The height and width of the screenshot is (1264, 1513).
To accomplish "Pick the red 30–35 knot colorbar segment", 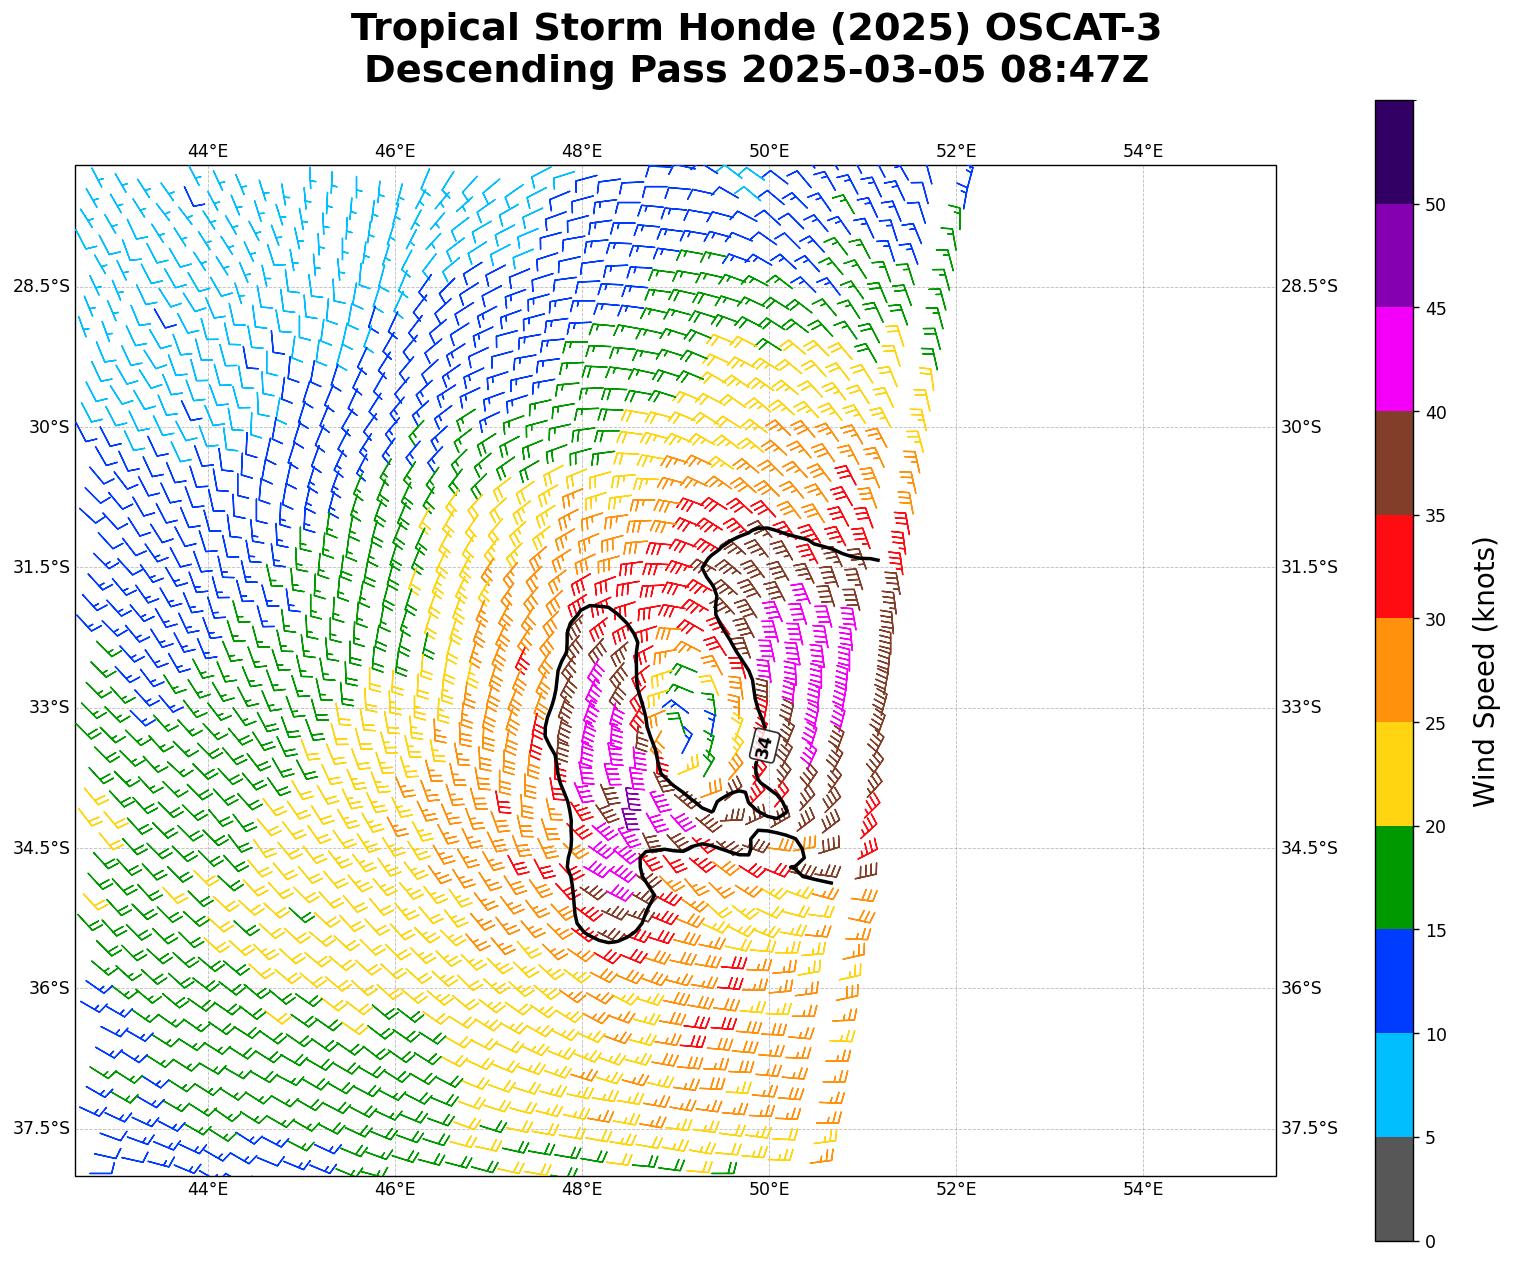I will pyautogui.click(x=1394, y=566).
